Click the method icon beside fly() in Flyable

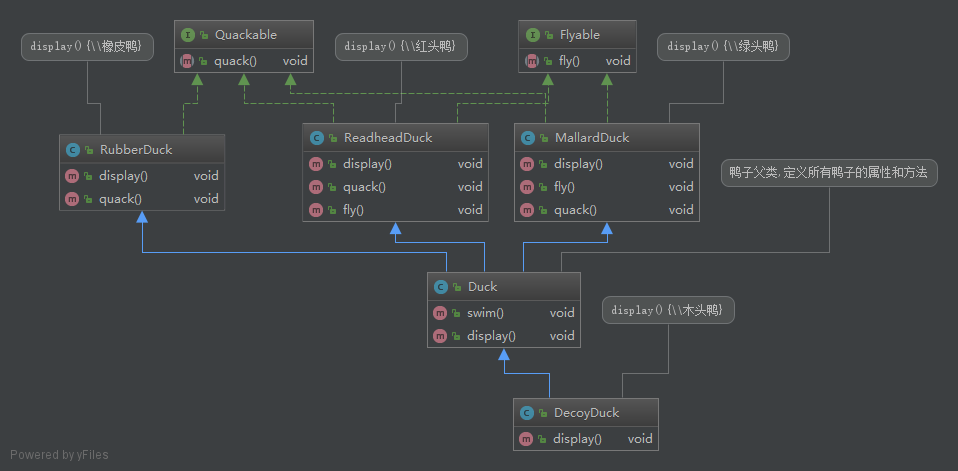[531, 61]
